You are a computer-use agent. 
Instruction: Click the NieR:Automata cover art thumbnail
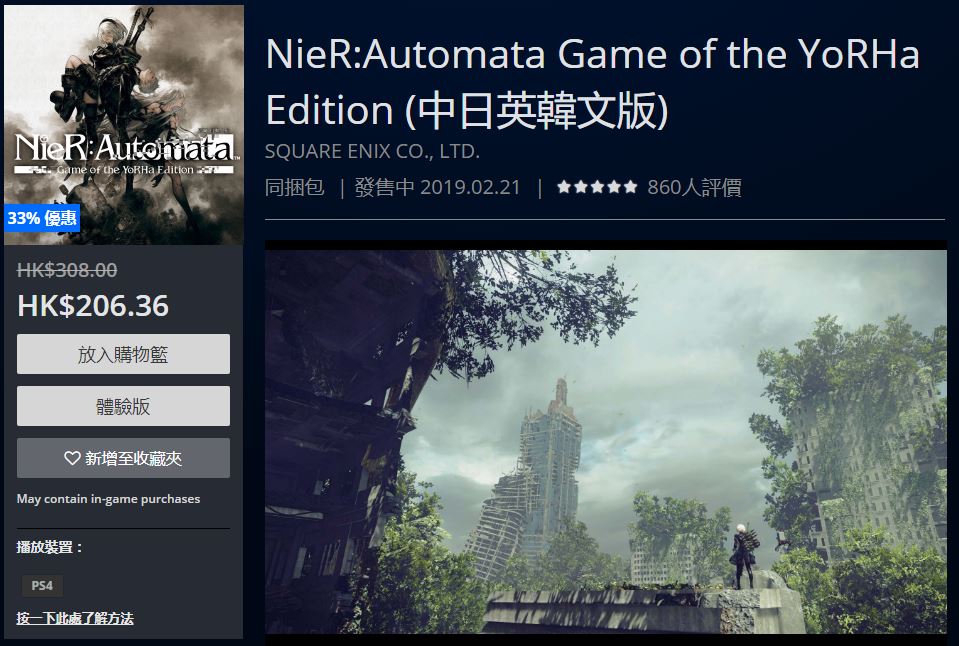[x=124, y=125]
